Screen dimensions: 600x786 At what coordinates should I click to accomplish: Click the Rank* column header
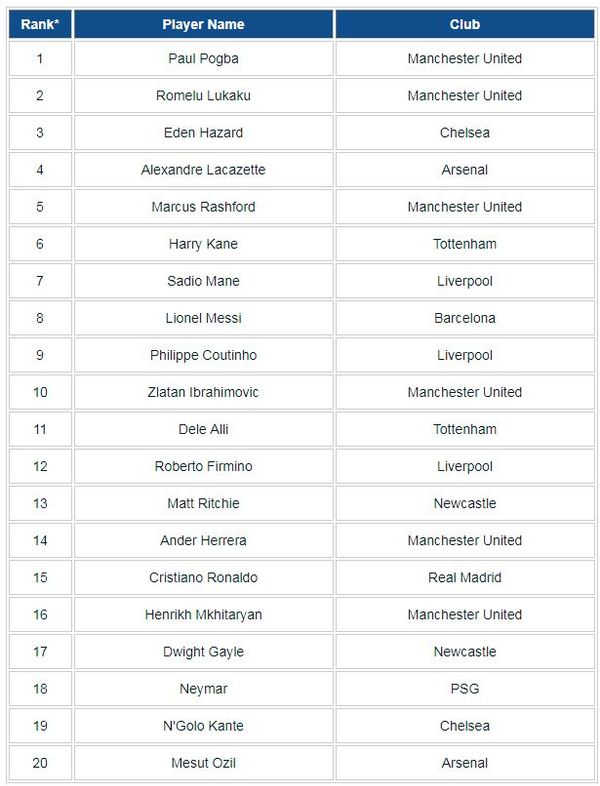point(40,24)
